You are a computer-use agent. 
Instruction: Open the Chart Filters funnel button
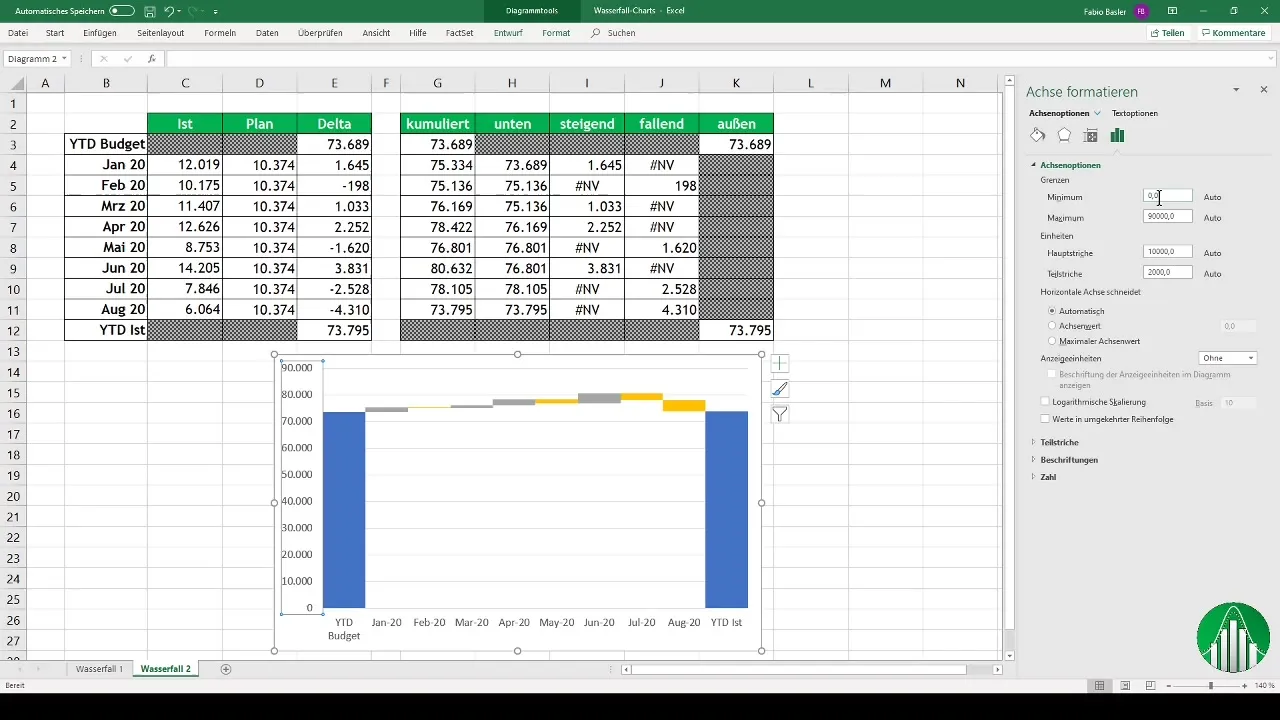pos(780,414)
